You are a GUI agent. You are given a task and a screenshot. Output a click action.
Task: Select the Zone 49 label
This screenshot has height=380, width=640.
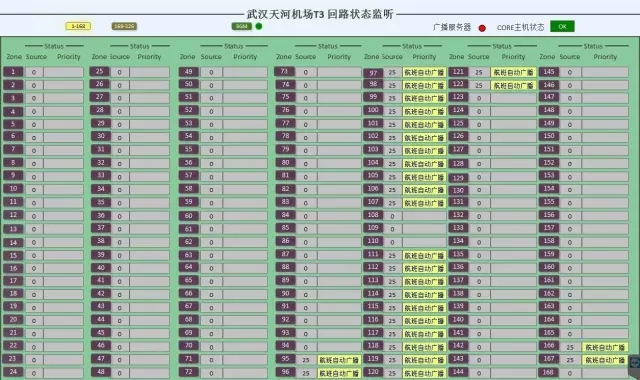point(188,72)
